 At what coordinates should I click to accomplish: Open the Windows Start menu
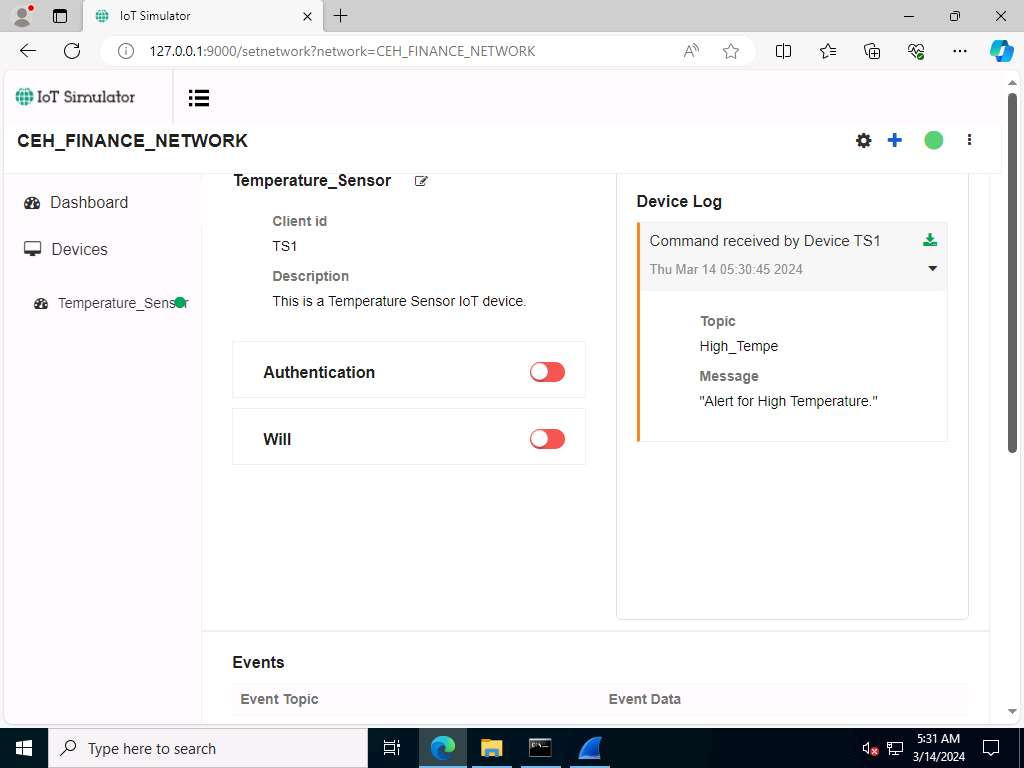tap(24, 748)
